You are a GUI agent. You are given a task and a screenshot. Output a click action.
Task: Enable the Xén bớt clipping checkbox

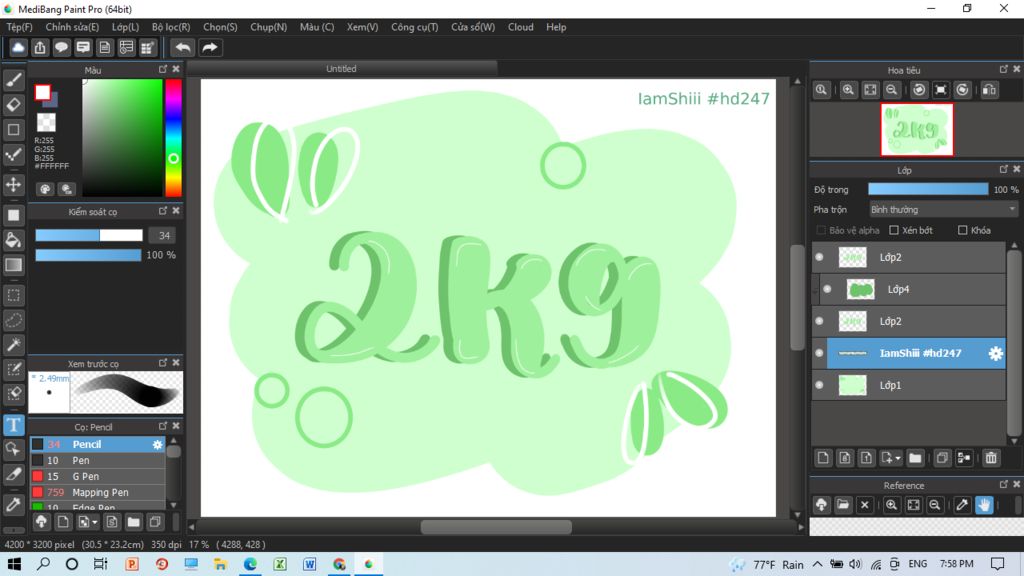tap(894, 230)
